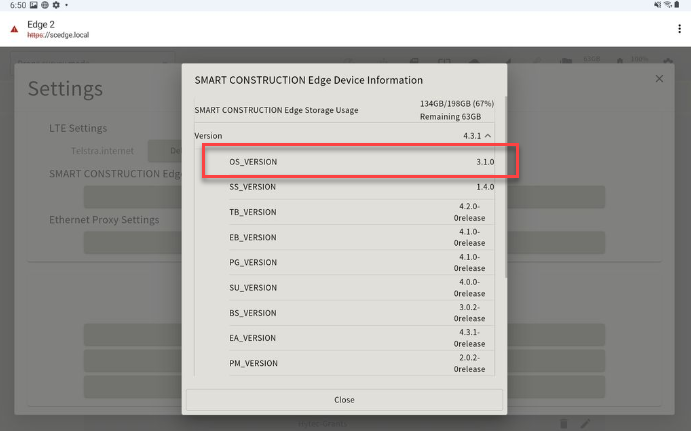691x431 pixels.
Task: Click the dialog's vertical scrollbar
Action: point(505,187)
